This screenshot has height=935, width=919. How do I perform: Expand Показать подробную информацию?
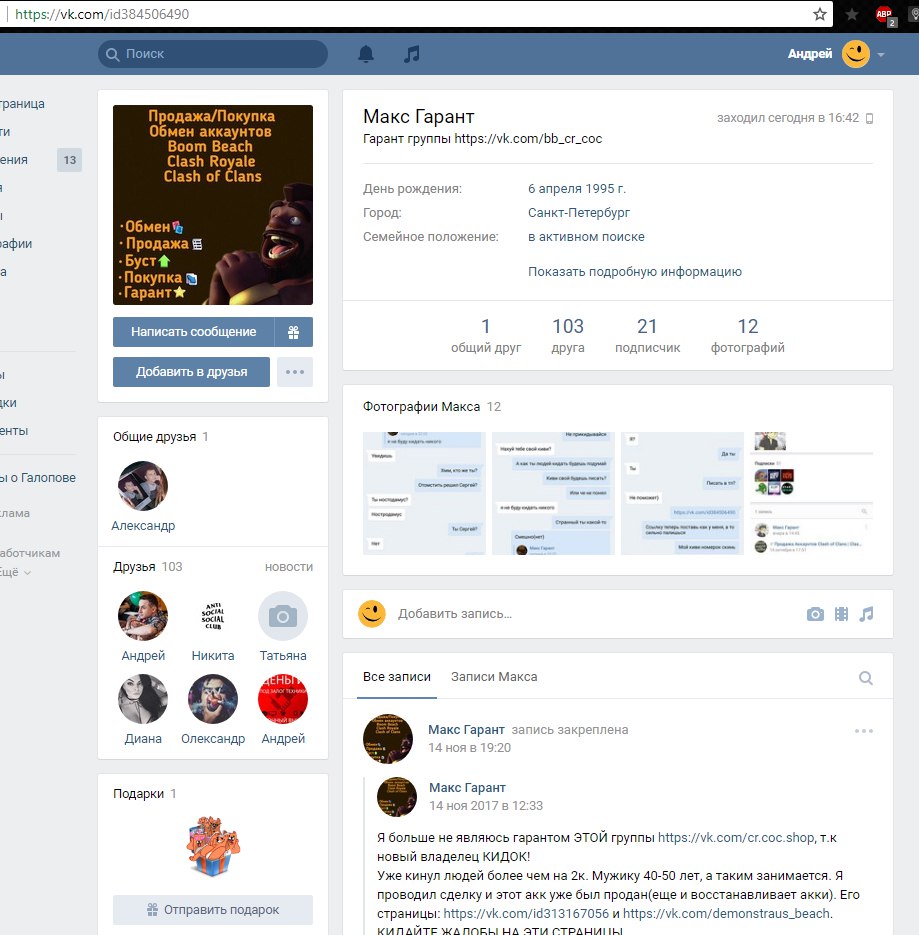tap(634, 272)
